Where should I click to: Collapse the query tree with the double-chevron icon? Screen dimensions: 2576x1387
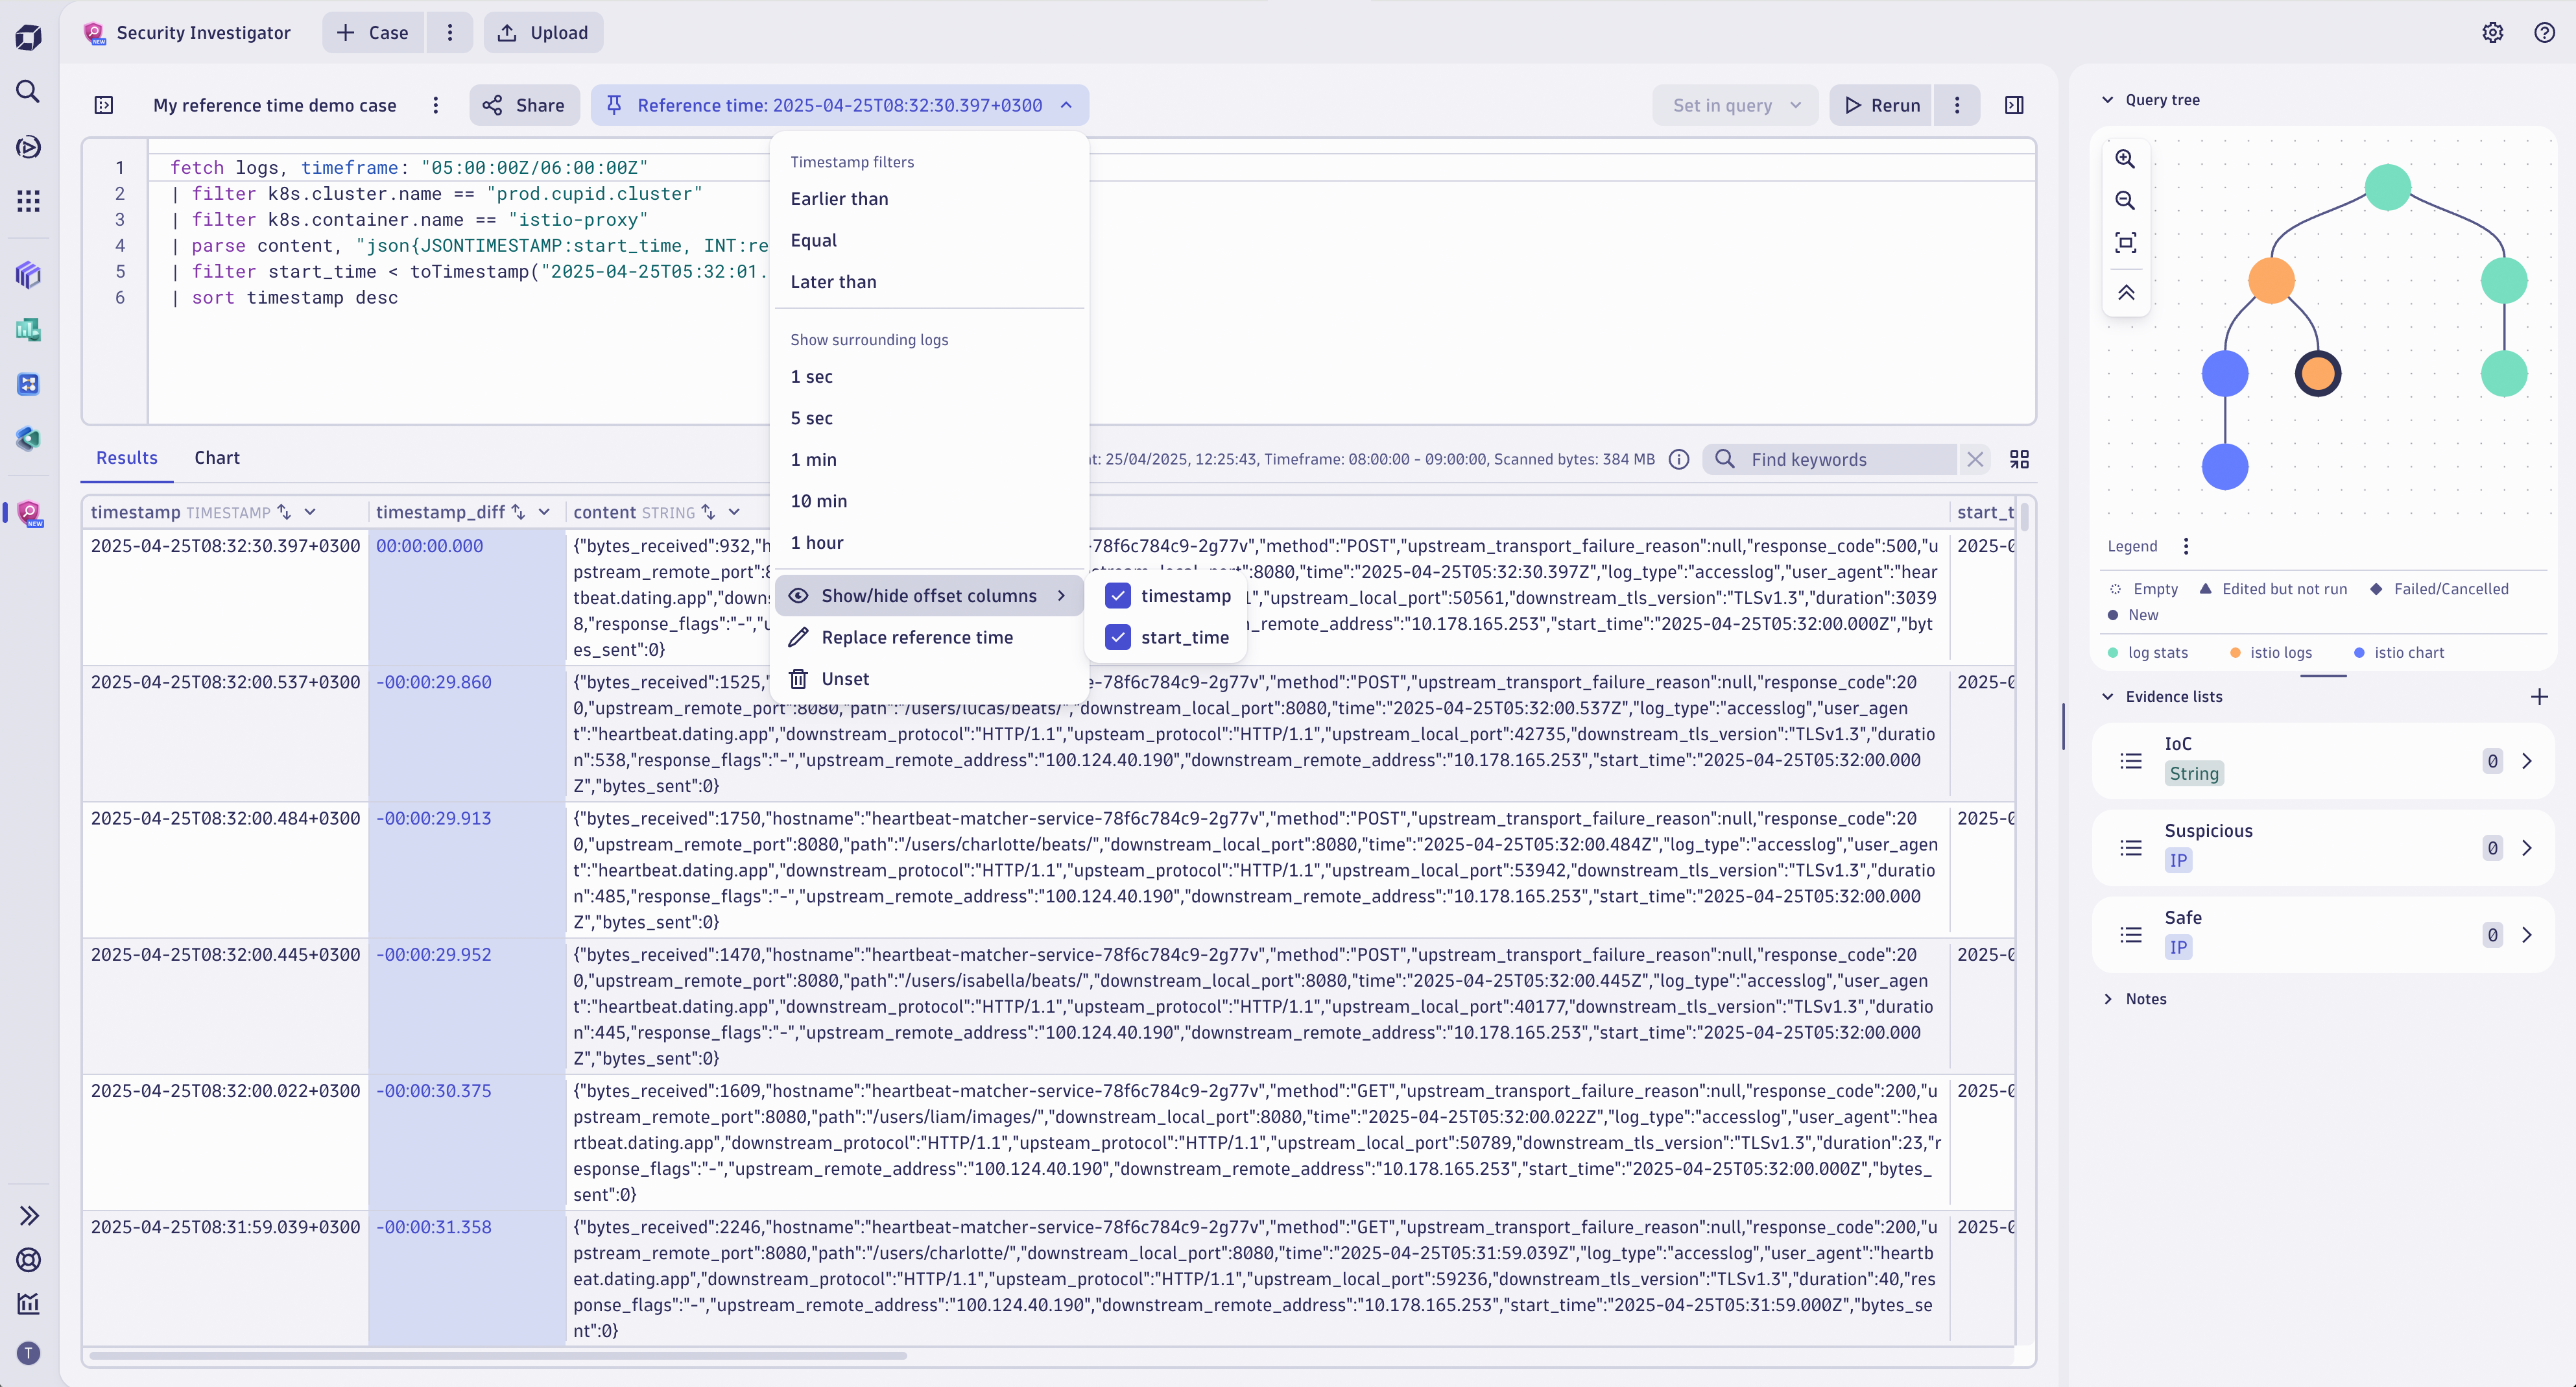(2126, 292)
